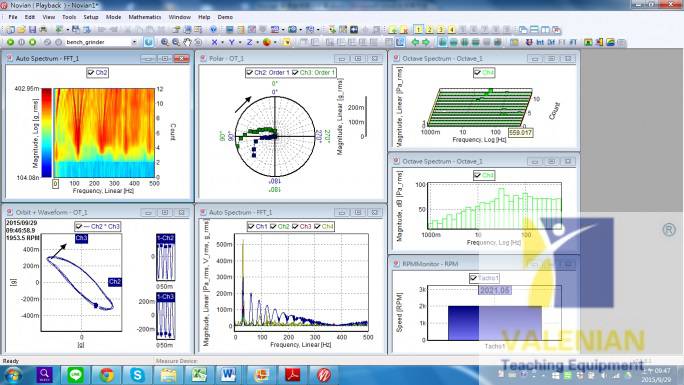Viewport: 684px width, 385px height.
Task: Click the green left arrow icon
Action: [415, 42]
